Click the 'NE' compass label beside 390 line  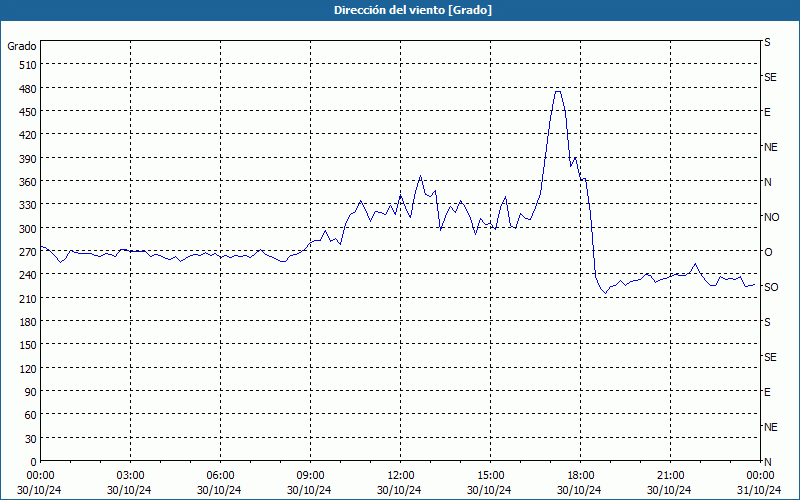point(770,147)
